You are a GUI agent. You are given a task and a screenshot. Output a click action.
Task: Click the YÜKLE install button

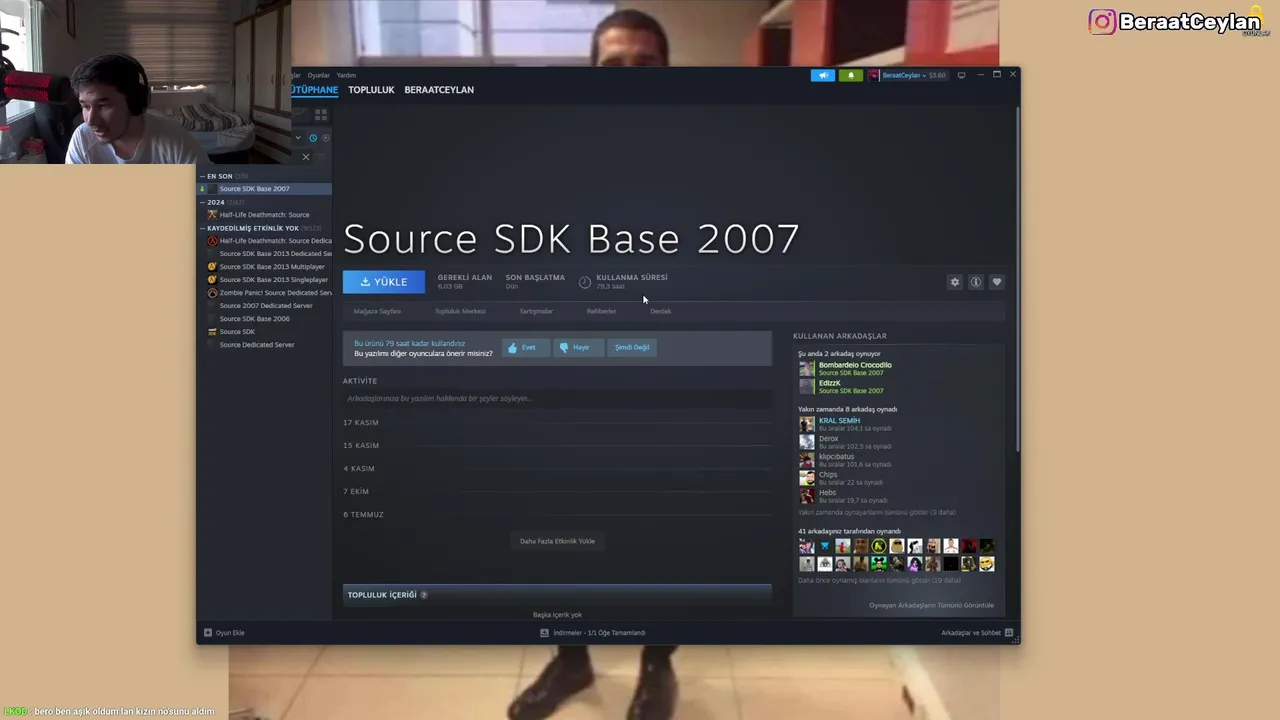[x=384, y=282]
